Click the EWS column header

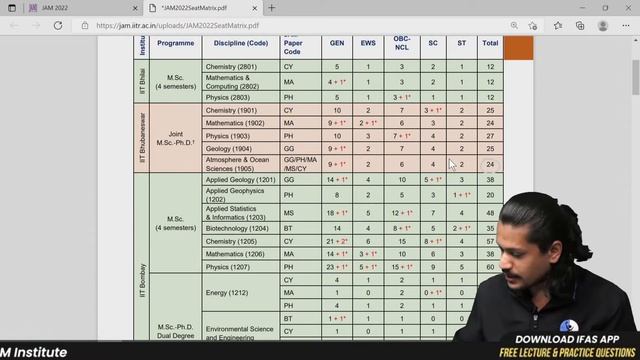368,43
